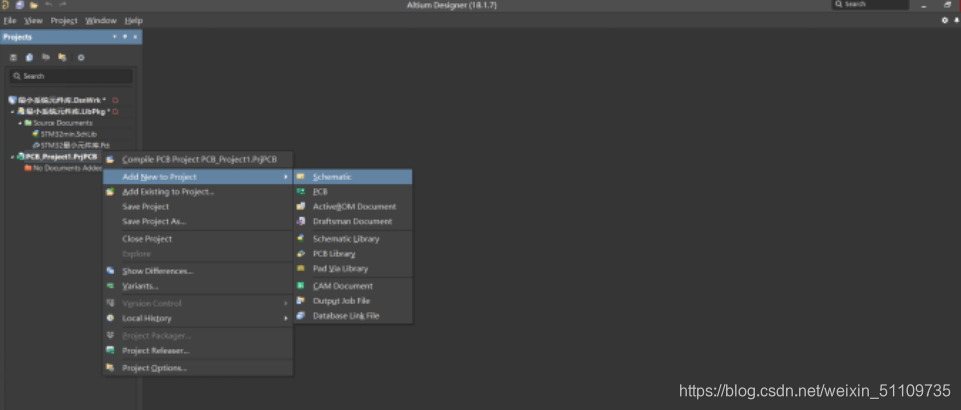
Task: Open the View menu
Action: coord(33,20)
